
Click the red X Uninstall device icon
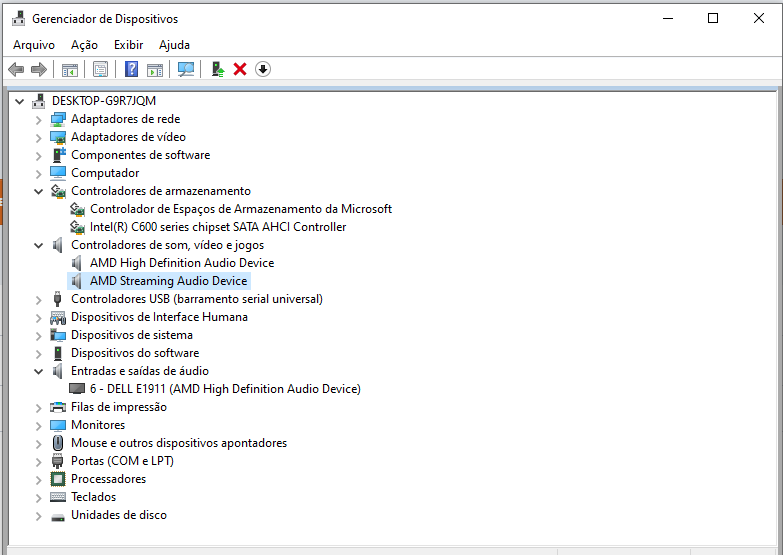[x=240, y=69]
